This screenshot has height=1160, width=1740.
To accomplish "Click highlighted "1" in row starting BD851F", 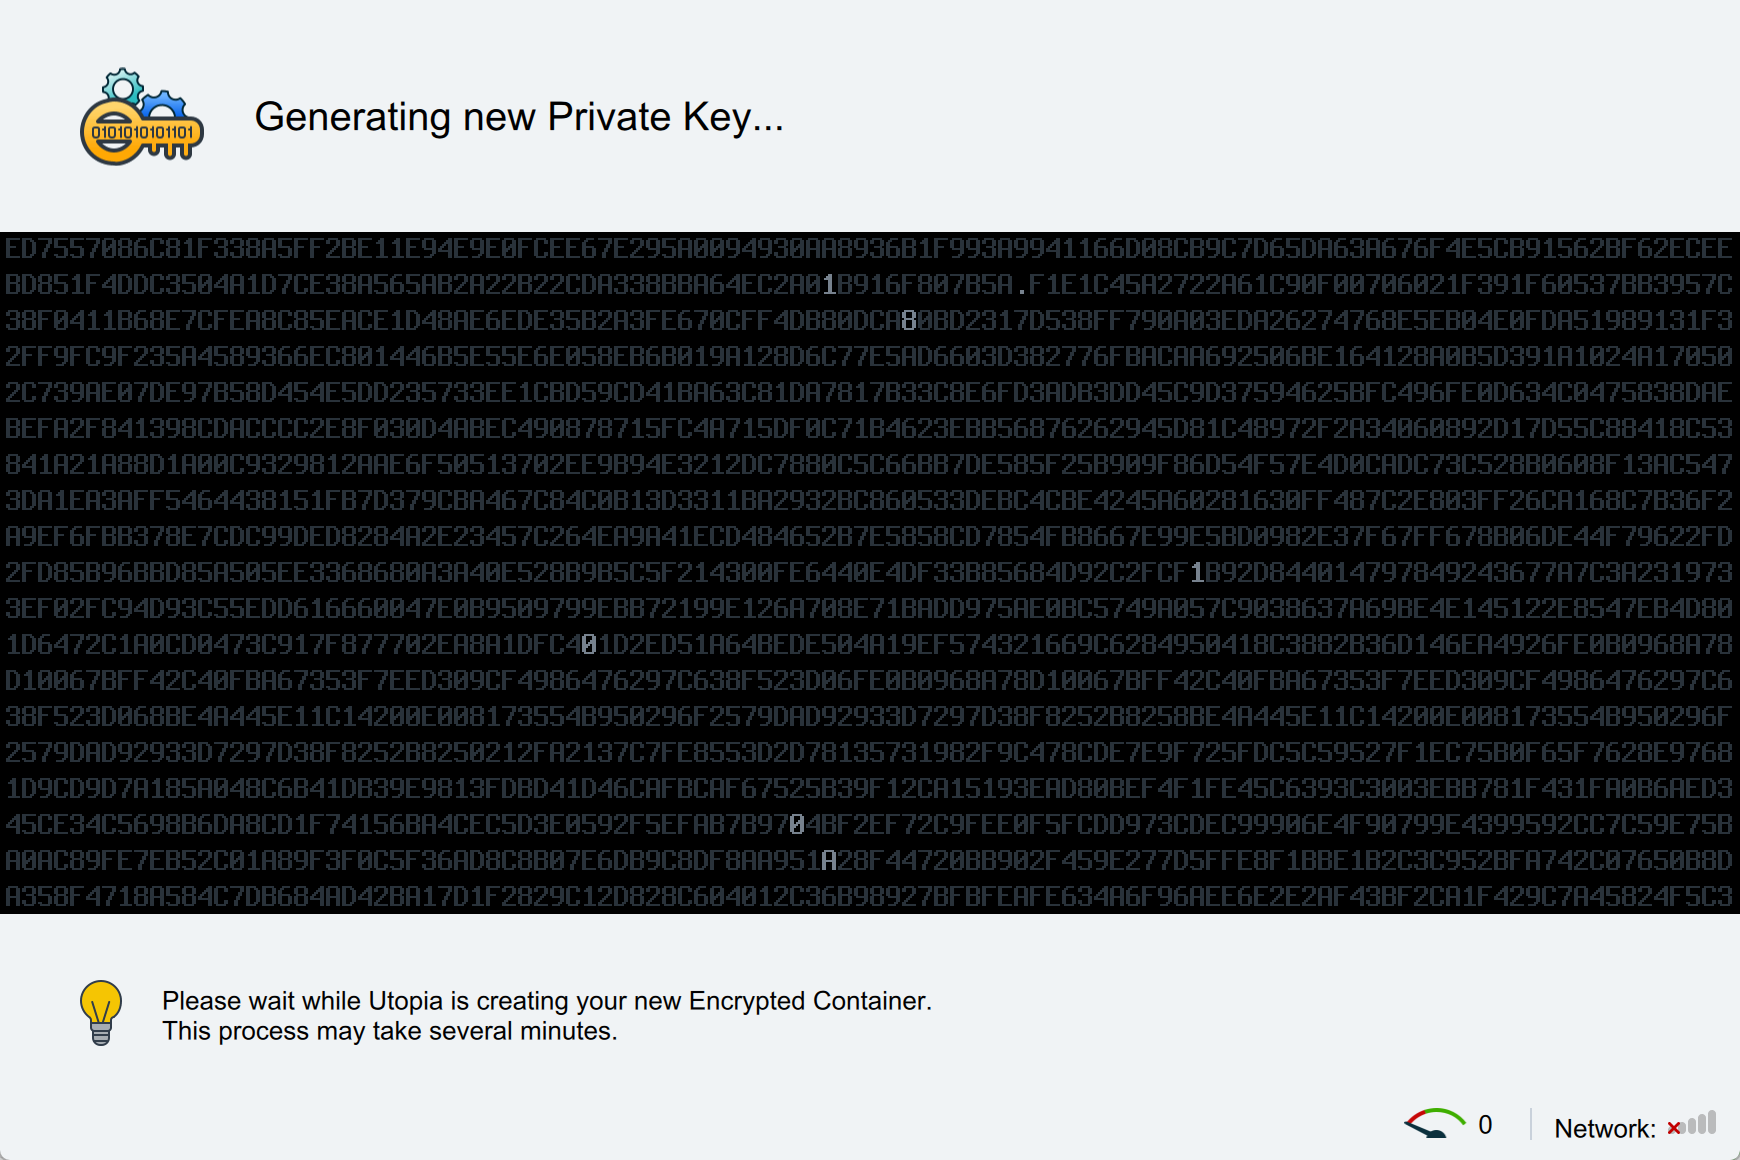I will click(x=829, y=285).
